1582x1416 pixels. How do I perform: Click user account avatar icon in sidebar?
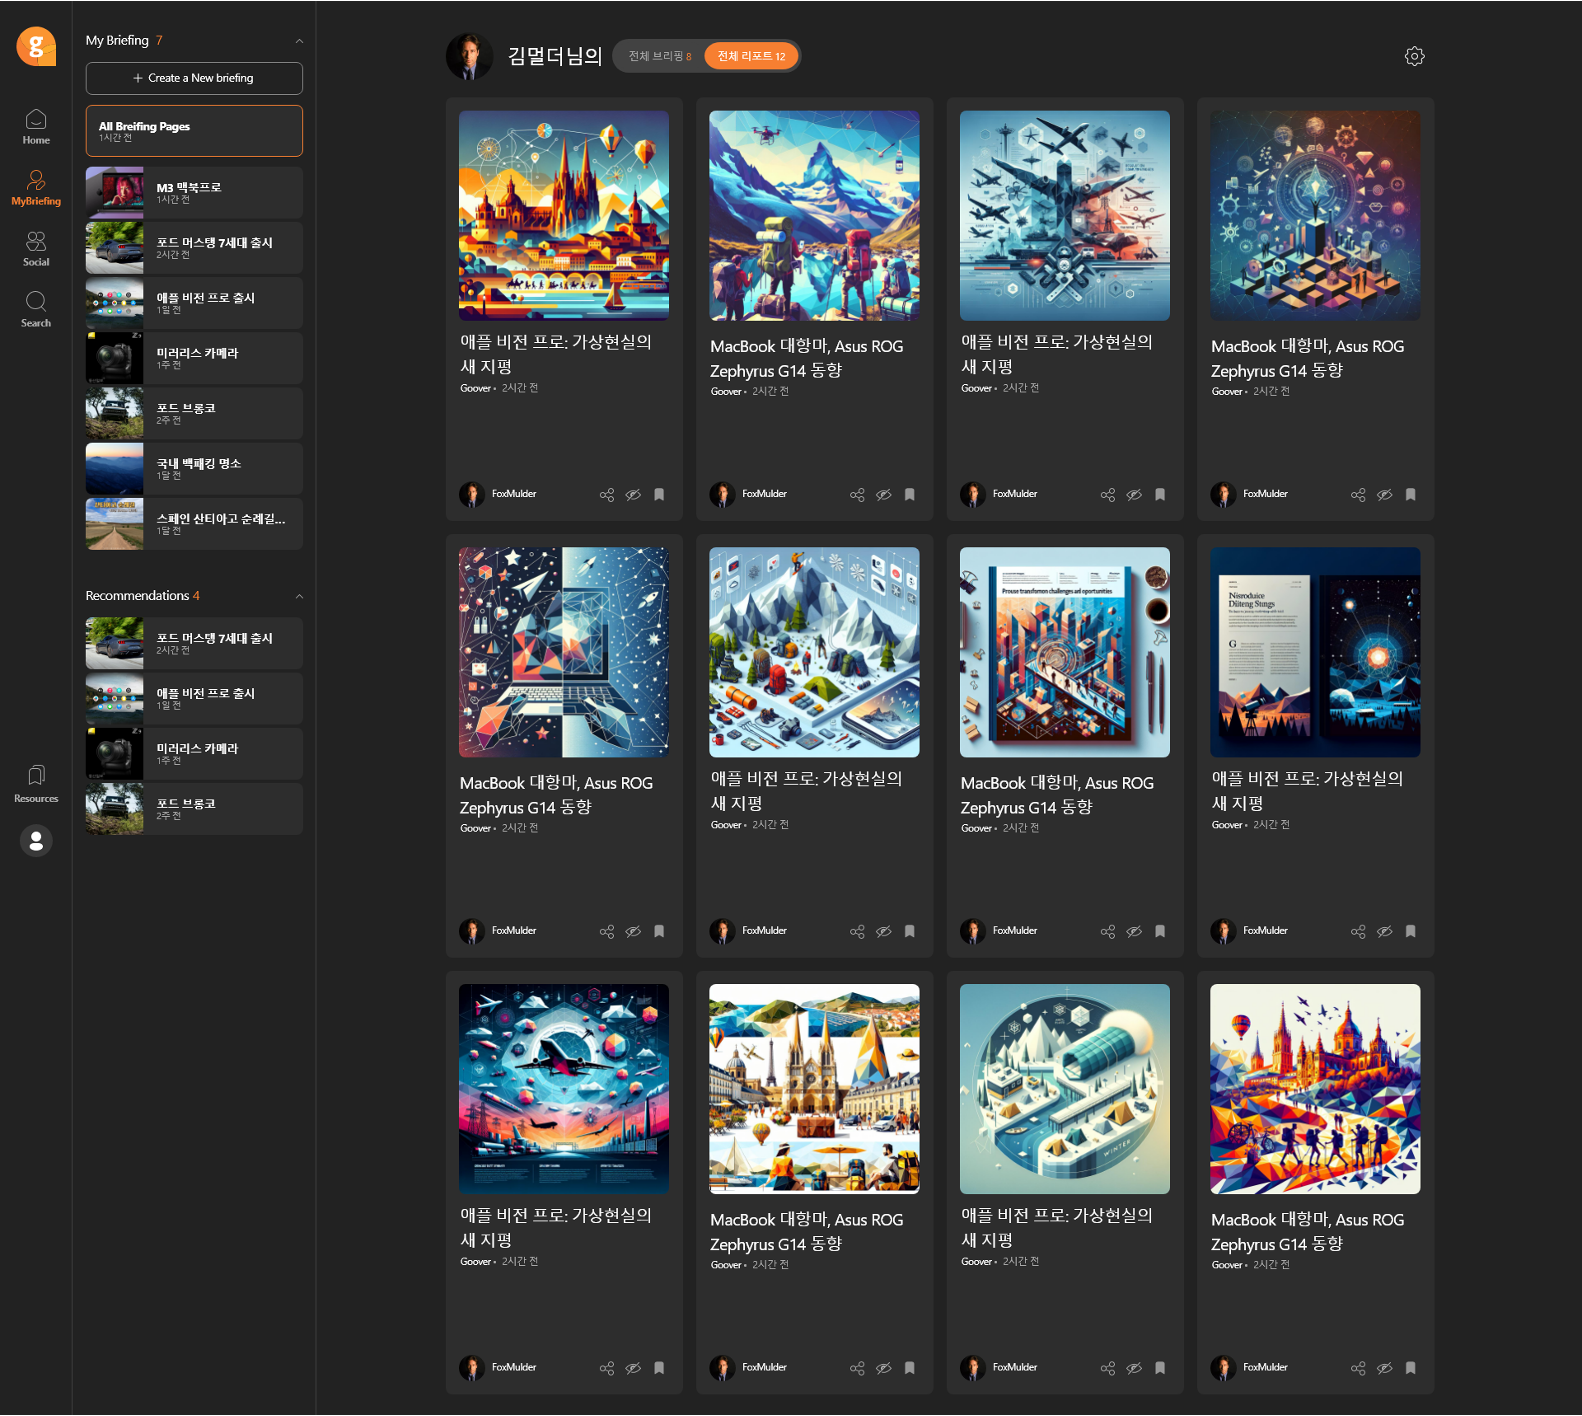36,841
